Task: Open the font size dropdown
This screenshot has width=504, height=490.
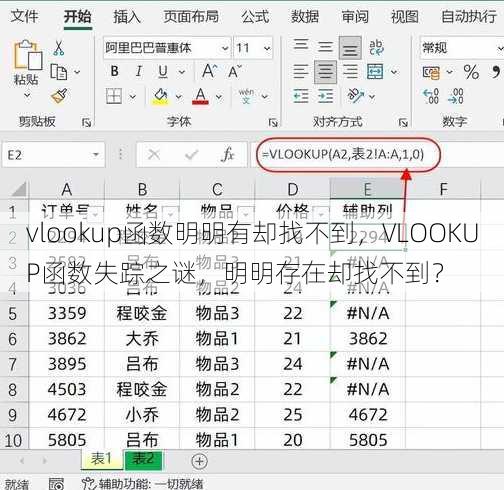Action: 267,49
